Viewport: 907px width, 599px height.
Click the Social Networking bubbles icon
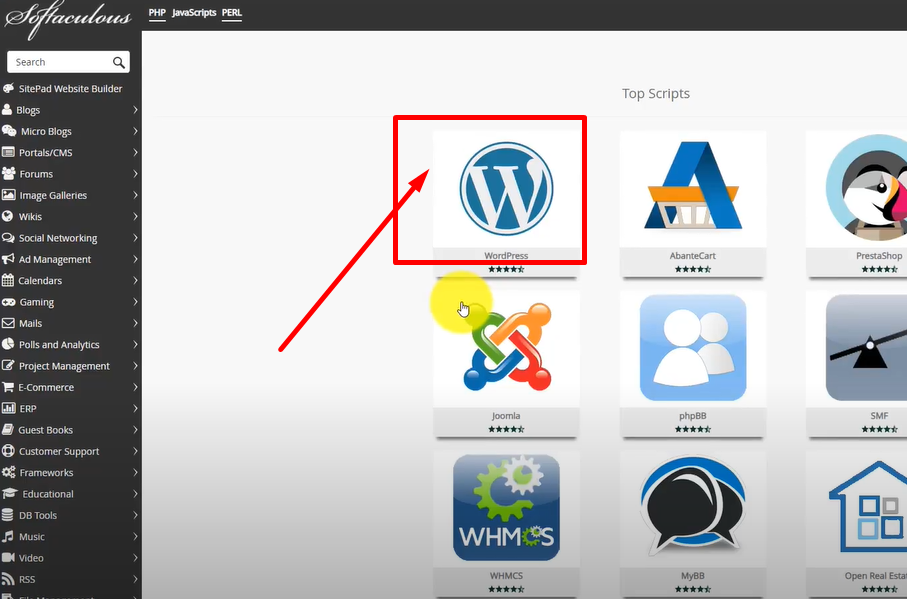pos(8,238)
